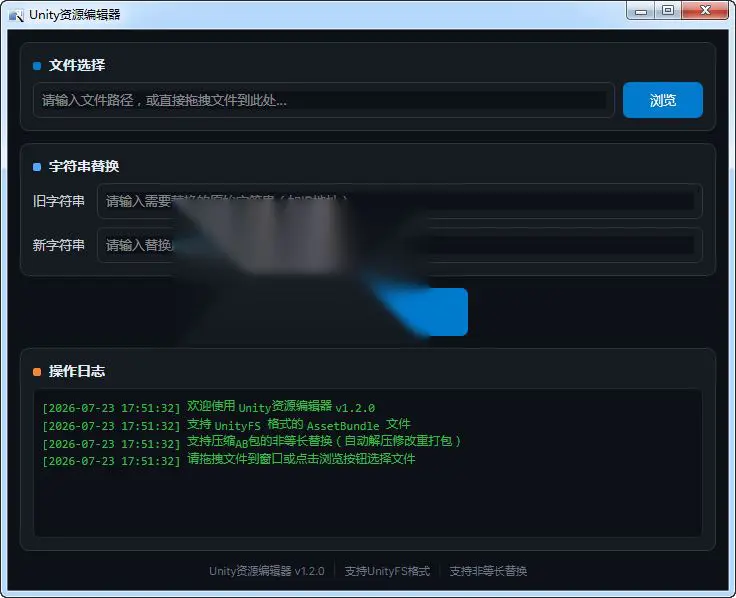The height and width of the screenshot is (598, 736).
Task: Click the 新字符串 label
Action: pos(59,245)
